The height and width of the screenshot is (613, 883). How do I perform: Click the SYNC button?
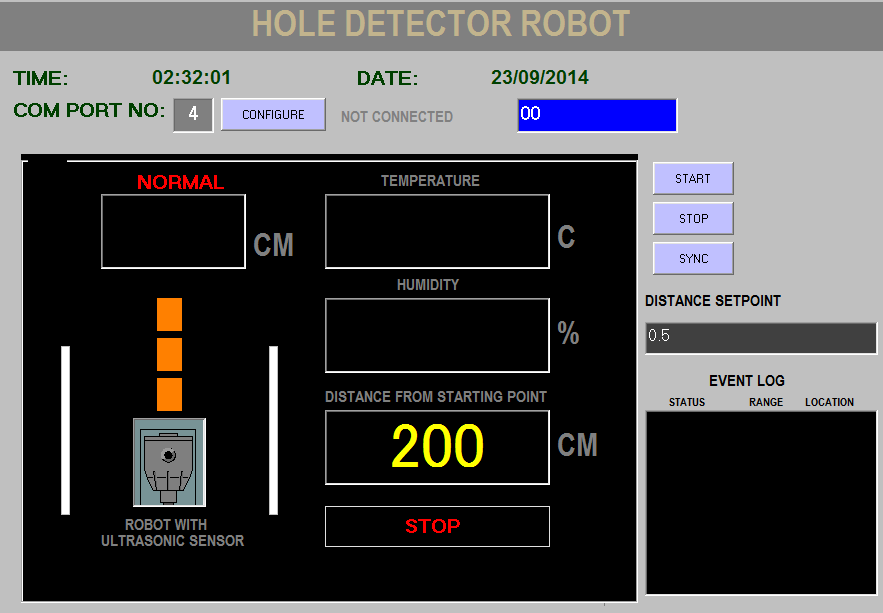(x=692, y=258)
